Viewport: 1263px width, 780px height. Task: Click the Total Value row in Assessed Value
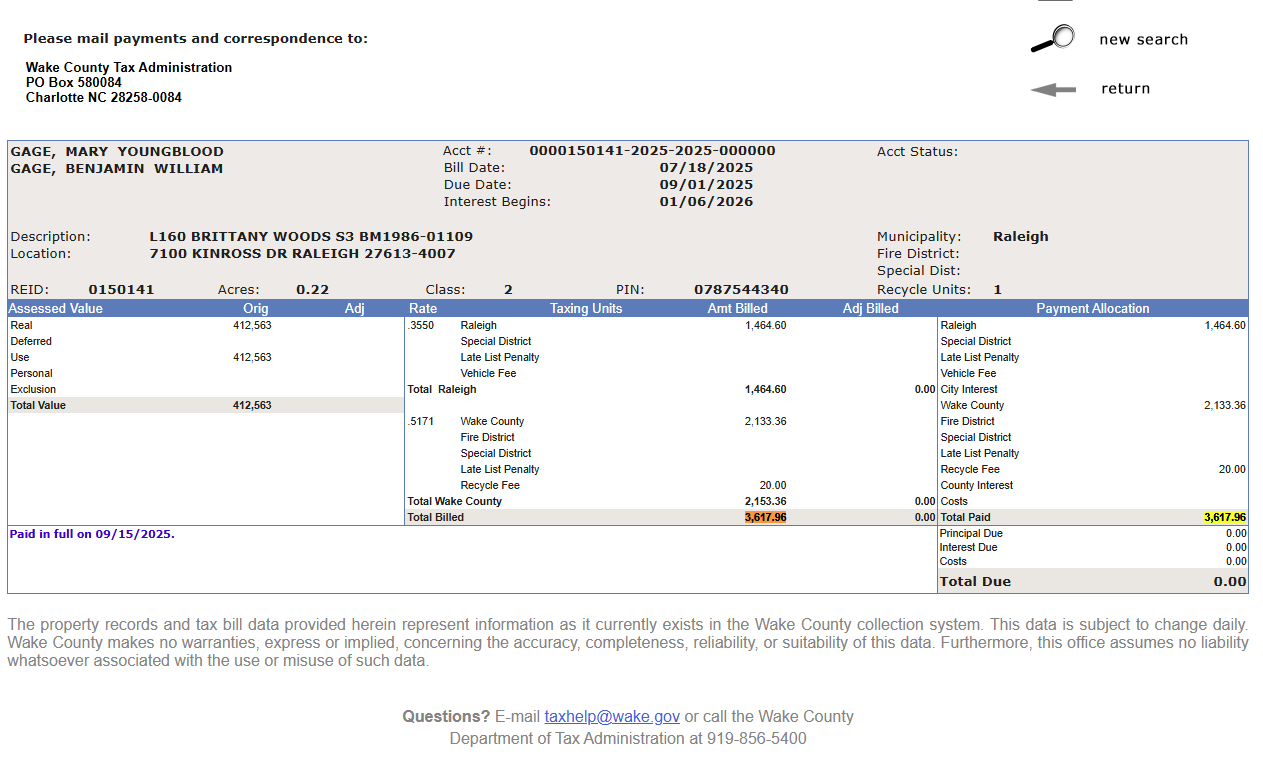point(38,405)
